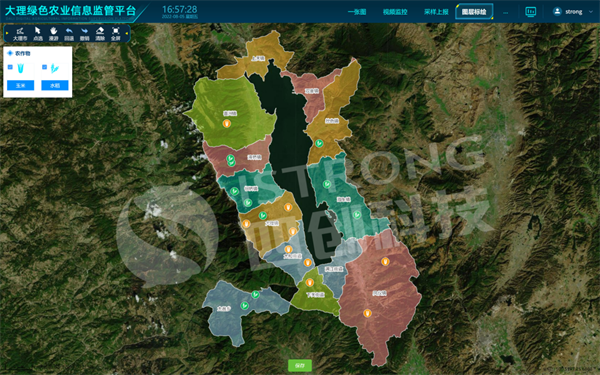
Task: Click the 16:57:28 clock display
Action: click(179, 9)
